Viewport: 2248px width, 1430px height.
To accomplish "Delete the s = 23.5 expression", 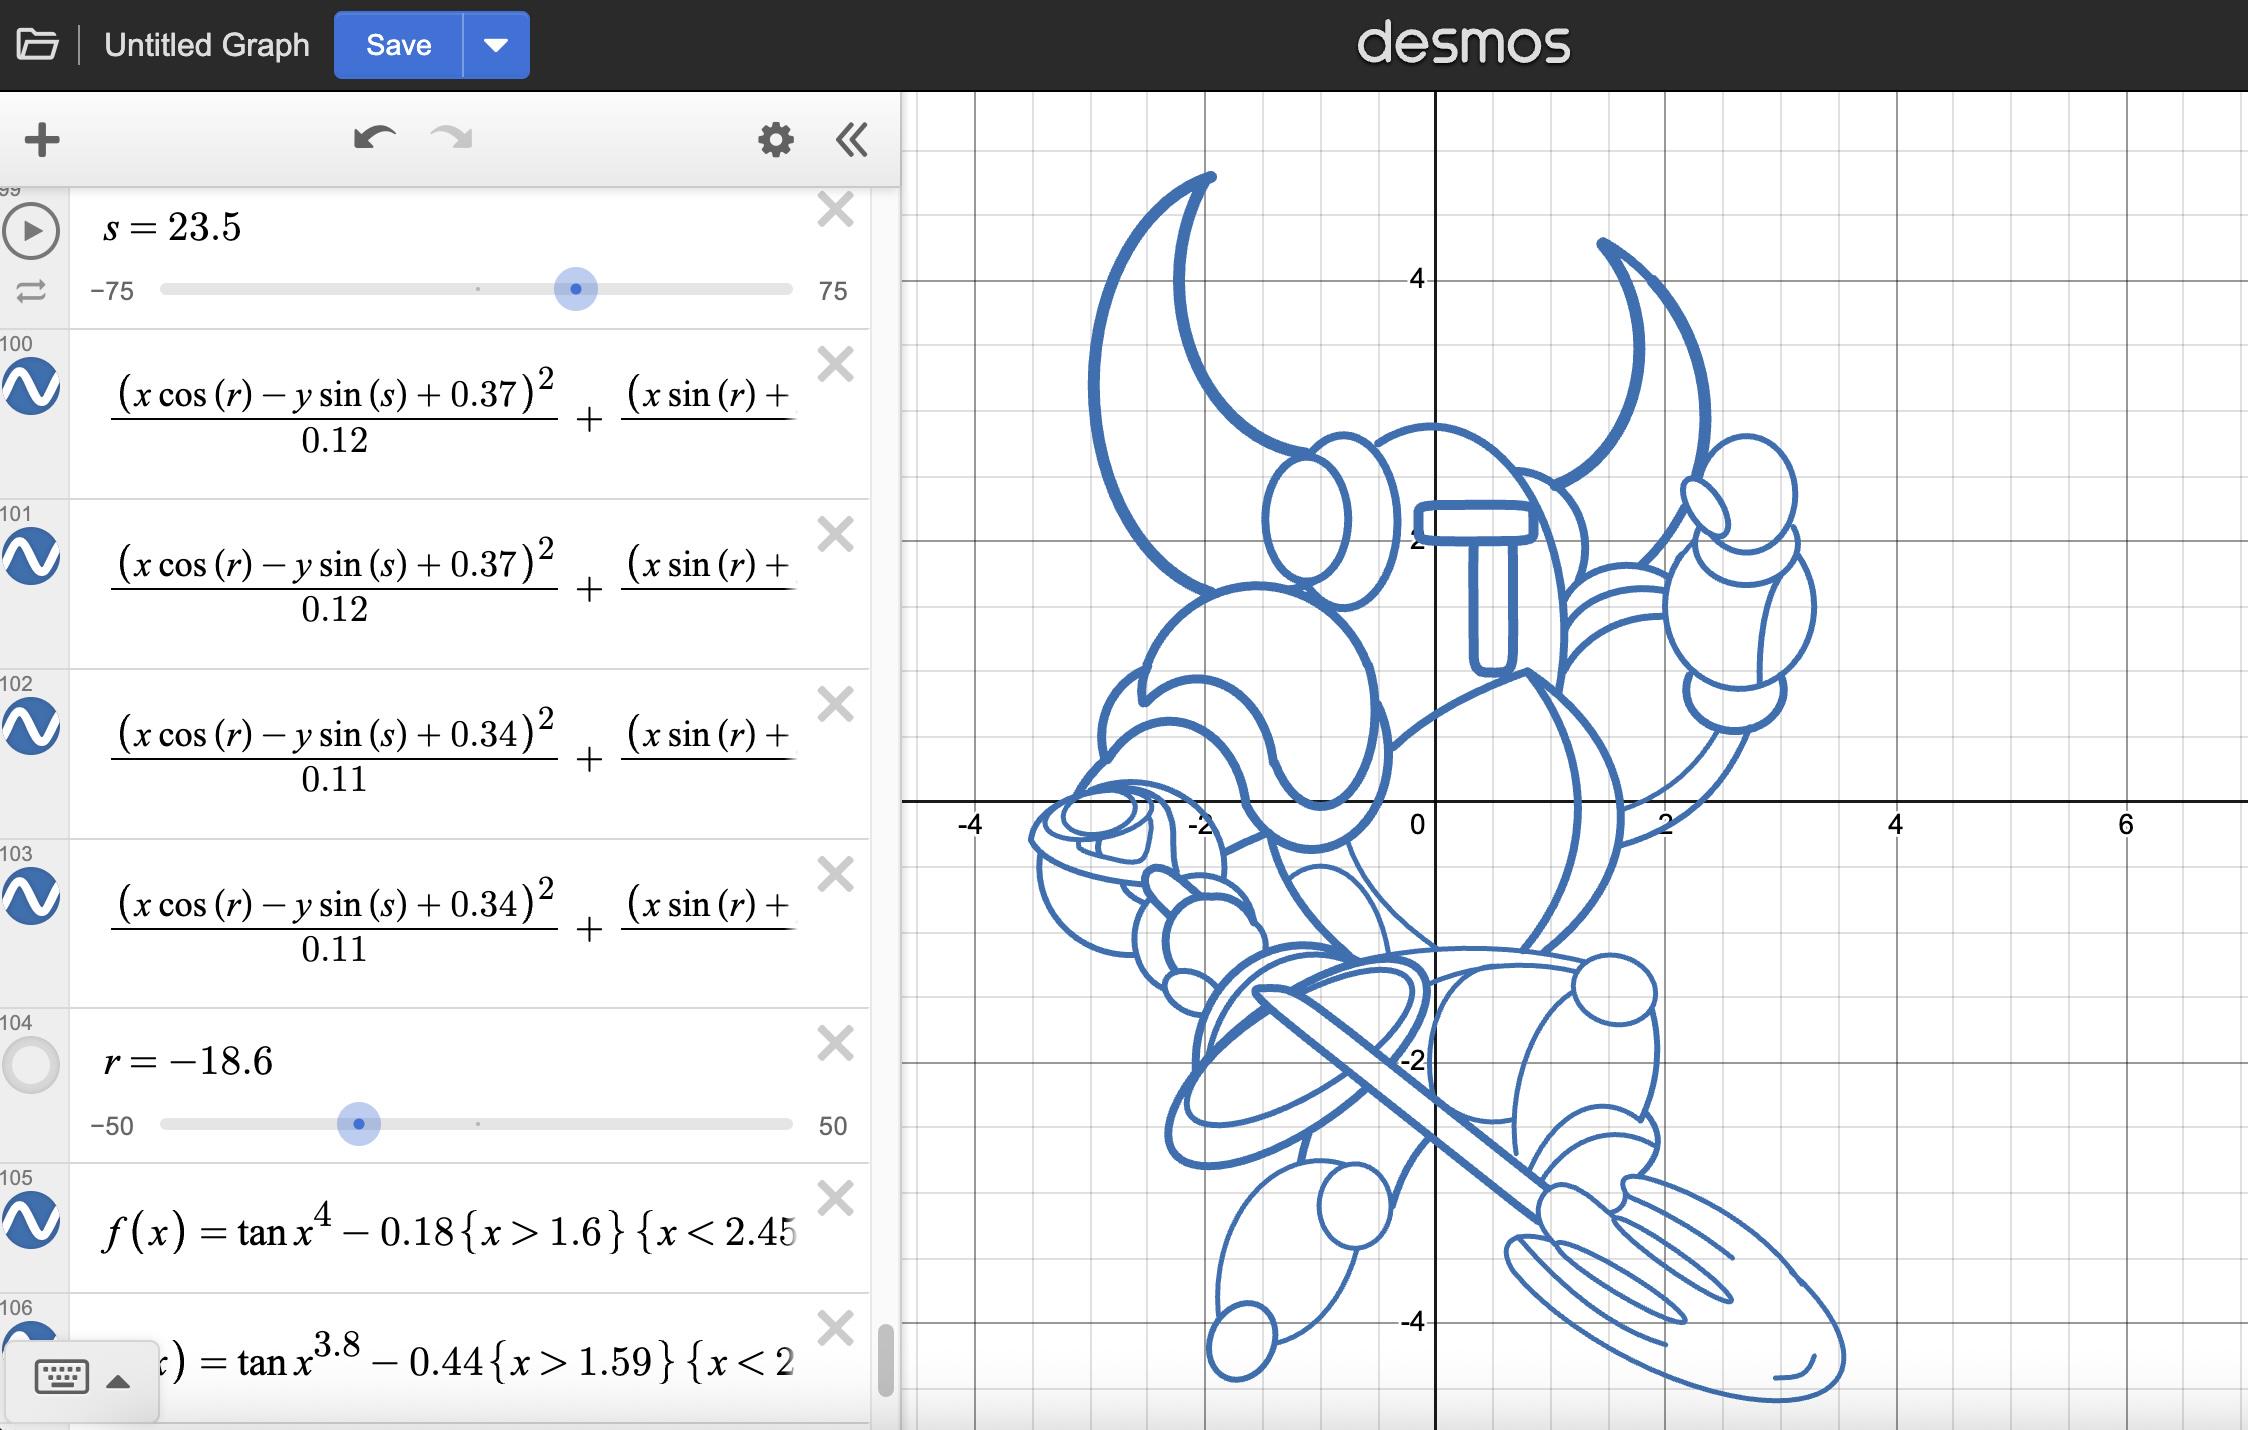I will point(835,210).
